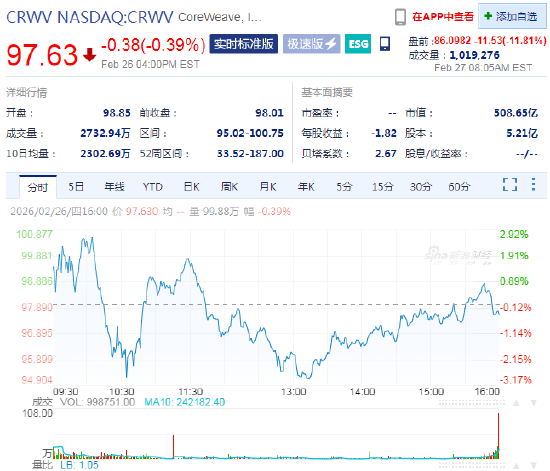Image resolution: width=550 pixels, height=471 pixels.
Task: Switch to 年K chart tab
Action: (306, 187)
